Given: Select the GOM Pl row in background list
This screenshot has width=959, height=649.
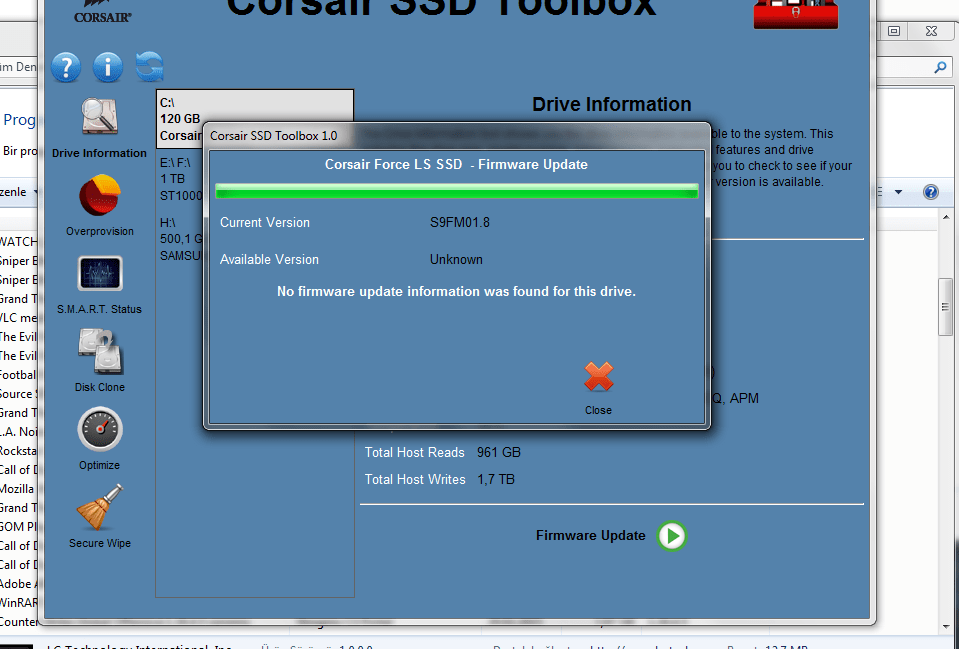Looking at the screenshot, I should (18, 527).
